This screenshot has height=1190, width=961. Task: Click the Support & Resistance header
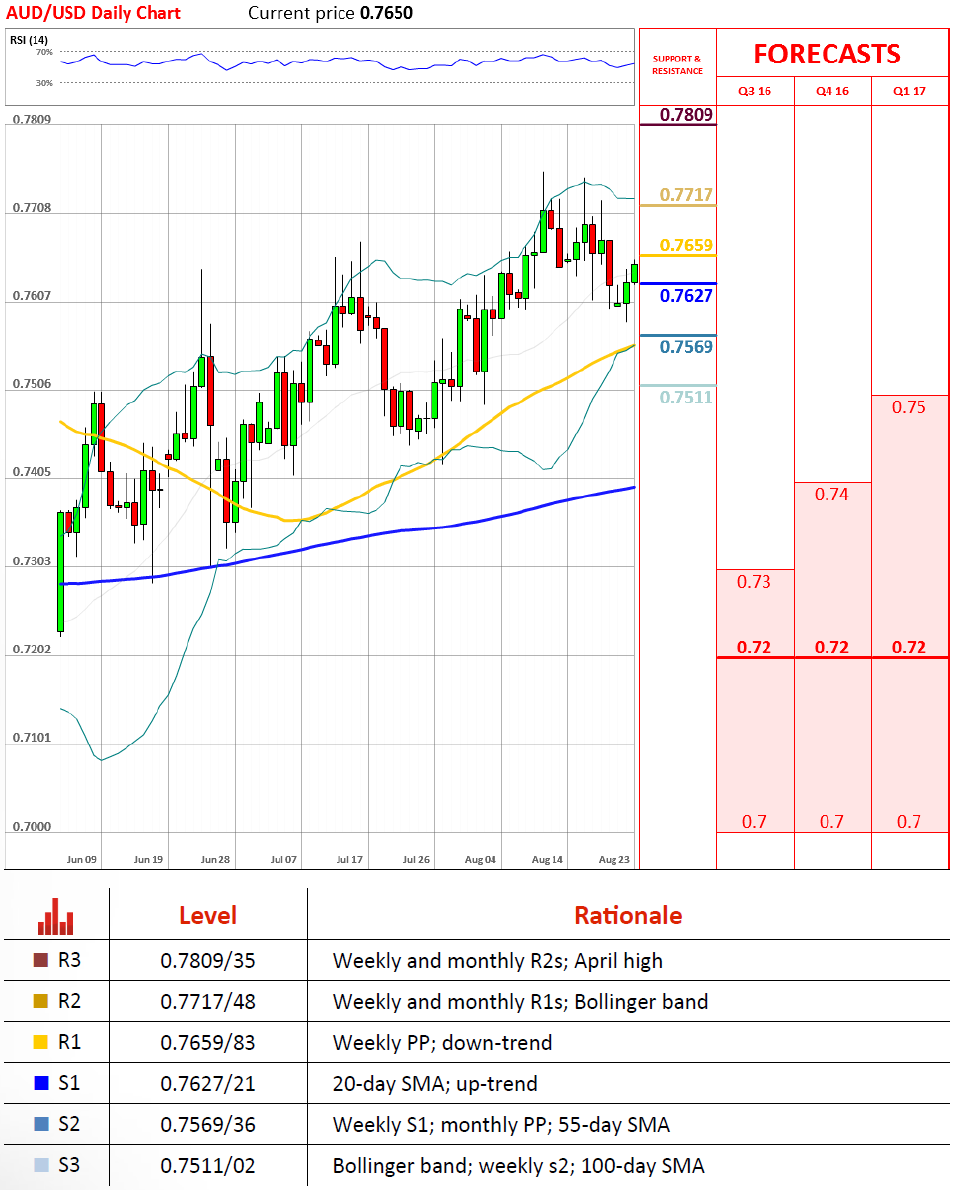[677, 65]
